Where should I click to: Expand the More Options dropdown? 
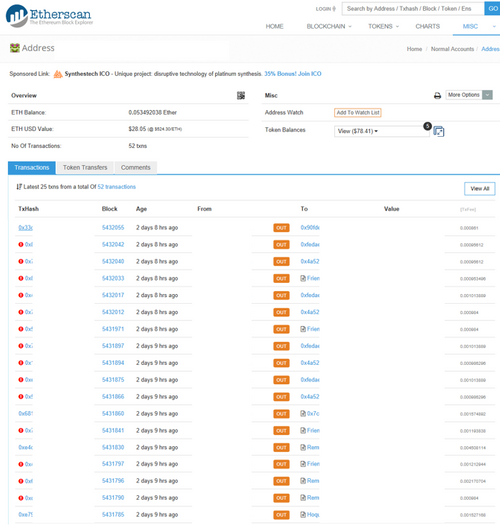(469, 95)
